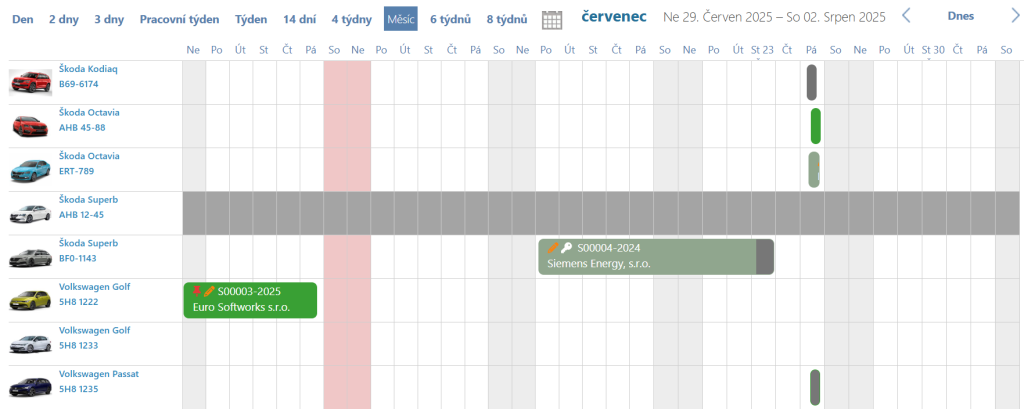The image size is (1024, 409).
Task: Click pencil icon on Siemens Energy reservation
Action: tap(552, 248)
